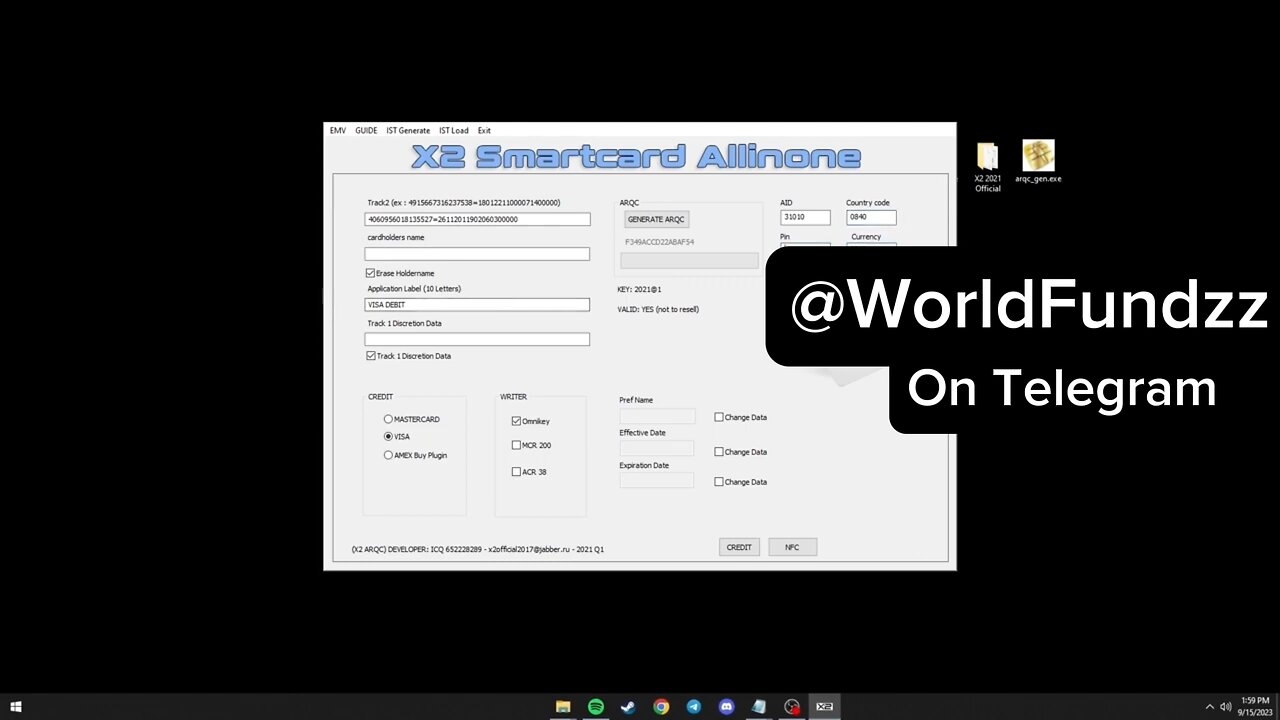Select the AMEX Buy Plugin radio button
This screenshot has width=1280, height=720.
tap(388, 455)
